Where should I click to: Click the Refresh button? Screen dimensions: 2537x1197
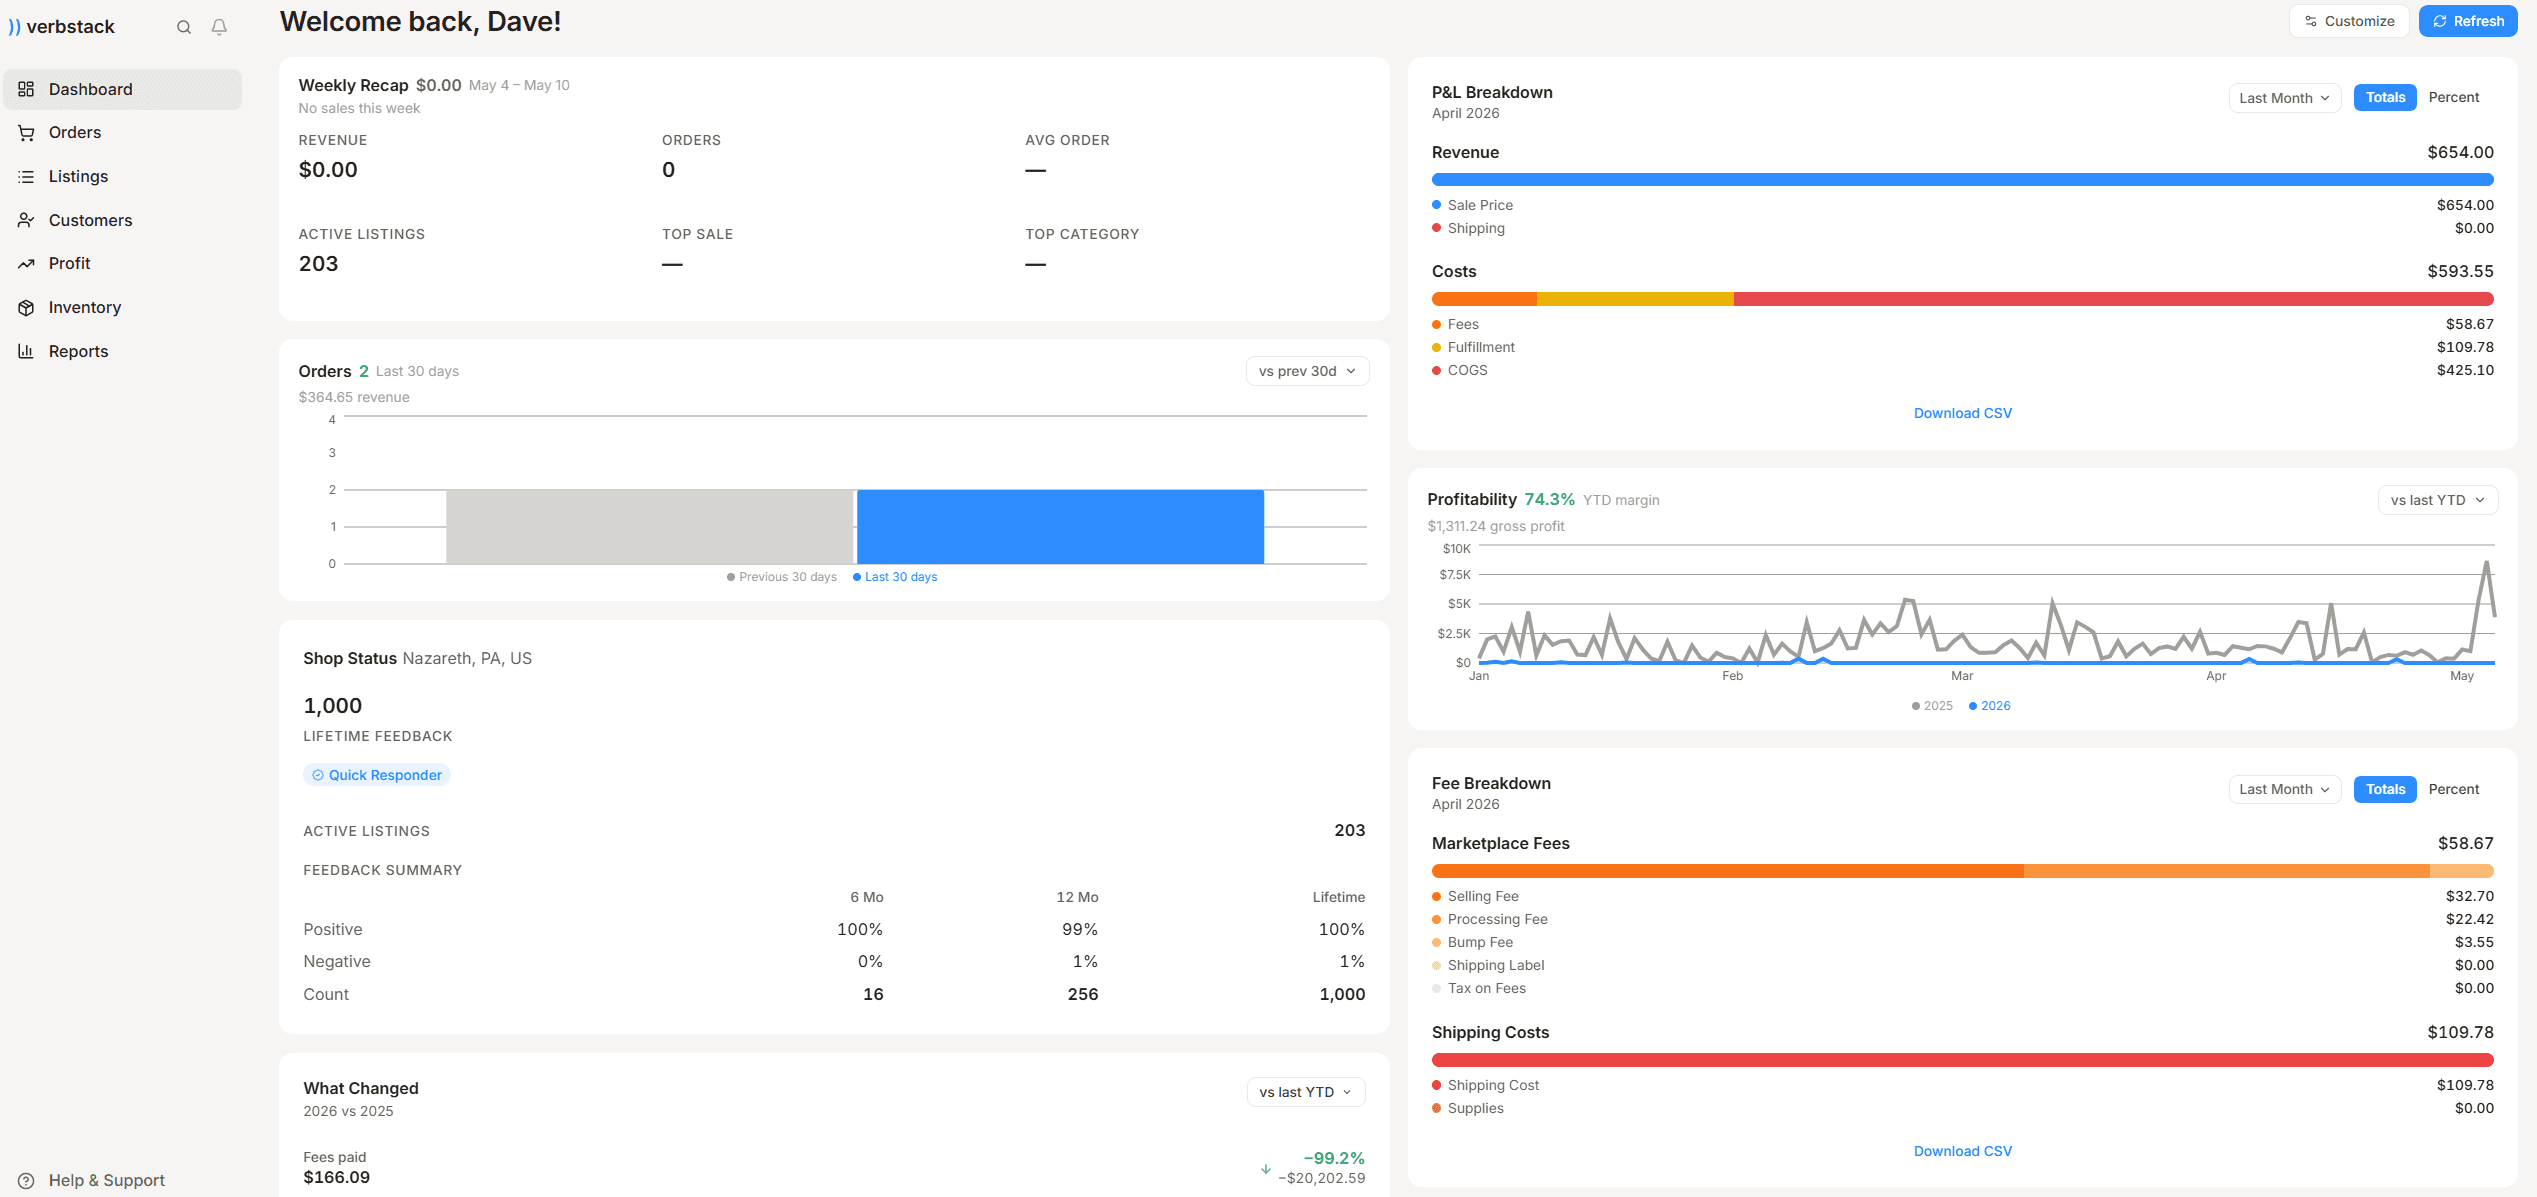2468,21
